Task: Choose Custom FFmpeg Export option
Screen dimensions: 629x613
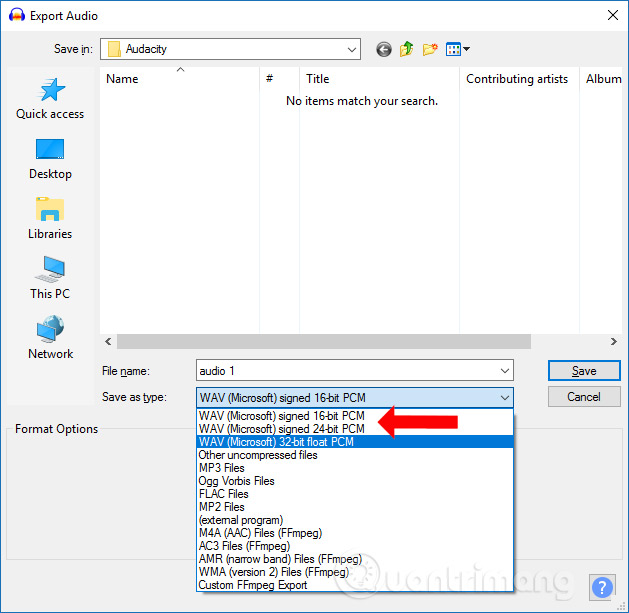Action: coord(355,585)
